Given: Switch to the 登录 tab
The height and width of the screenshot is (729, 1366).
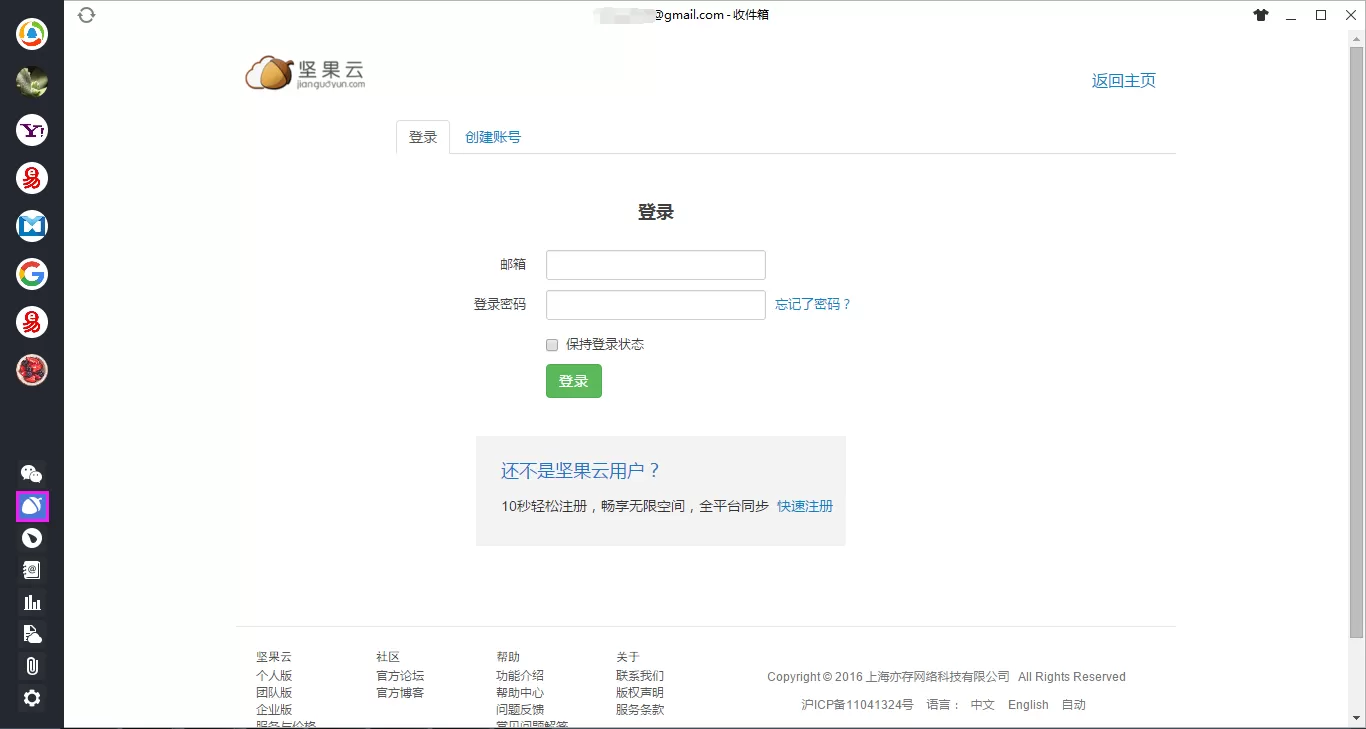Looking at the screenshot, I should point(423,137).
